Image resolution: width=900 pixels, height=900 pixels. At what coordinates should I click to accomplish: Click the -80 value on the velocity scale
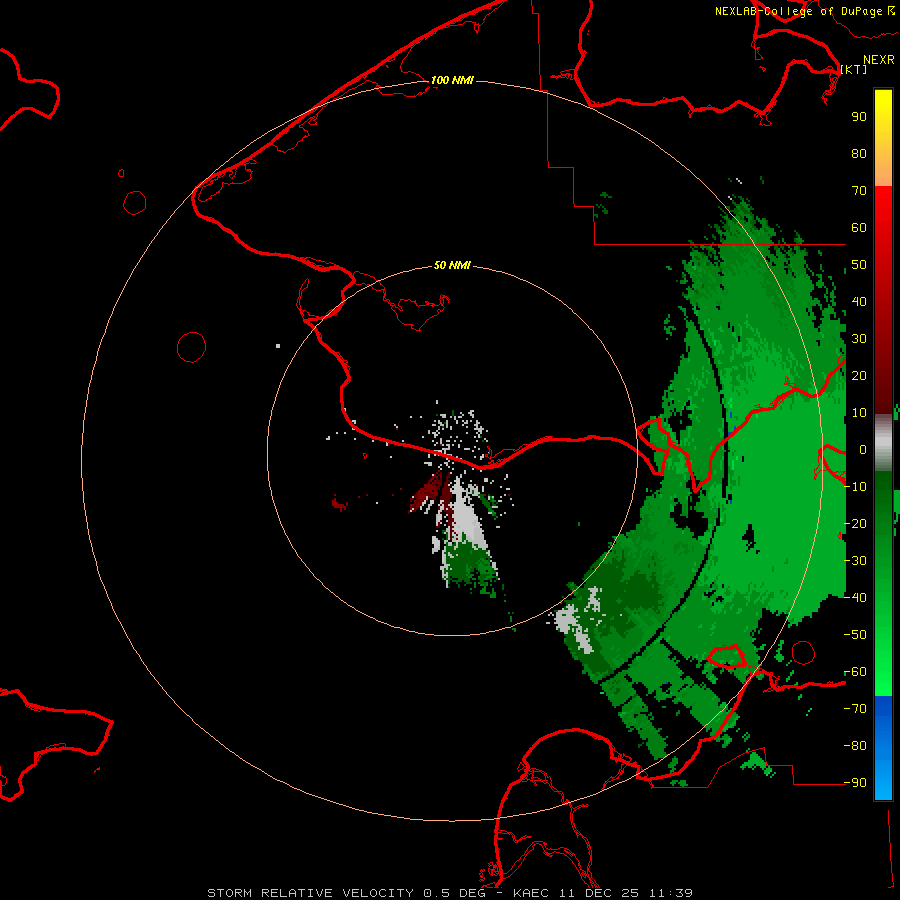(855, 746)
